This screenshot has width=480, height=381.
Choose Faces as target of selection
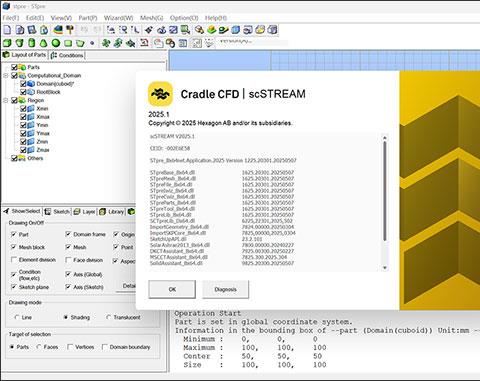[39, 347]
